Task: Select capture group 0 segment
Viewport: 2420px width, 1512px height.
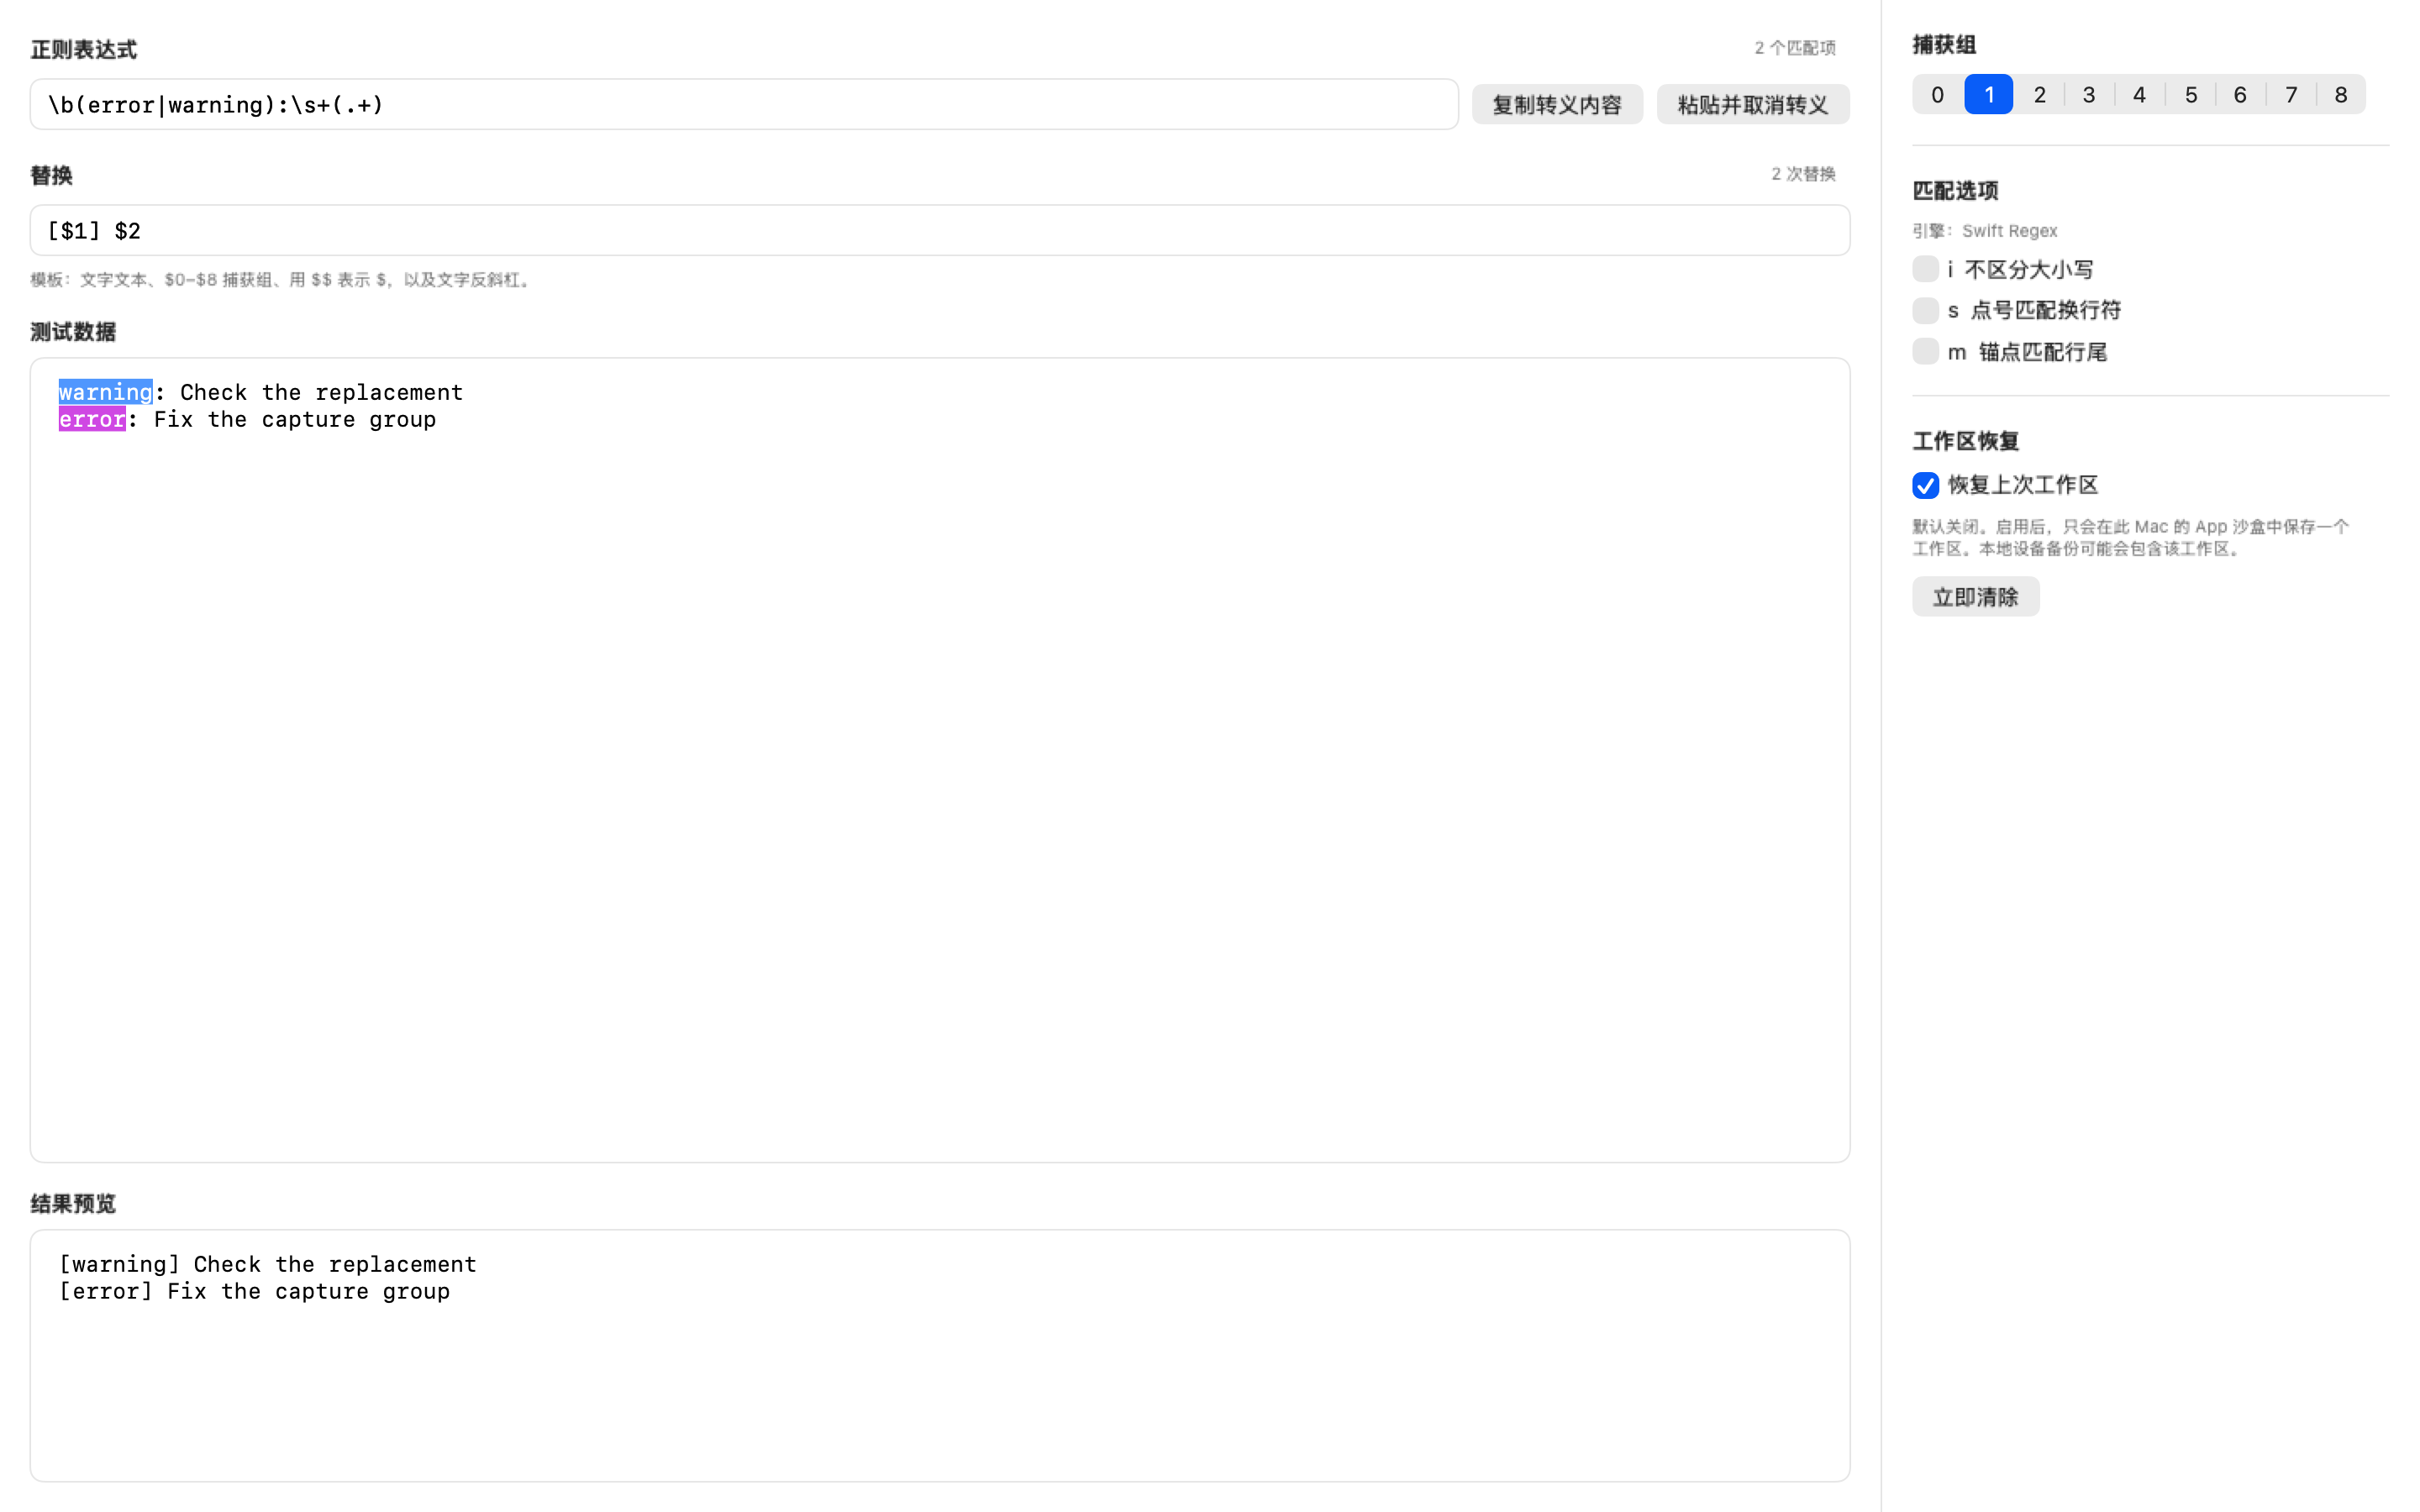Action: [1938, 95]
